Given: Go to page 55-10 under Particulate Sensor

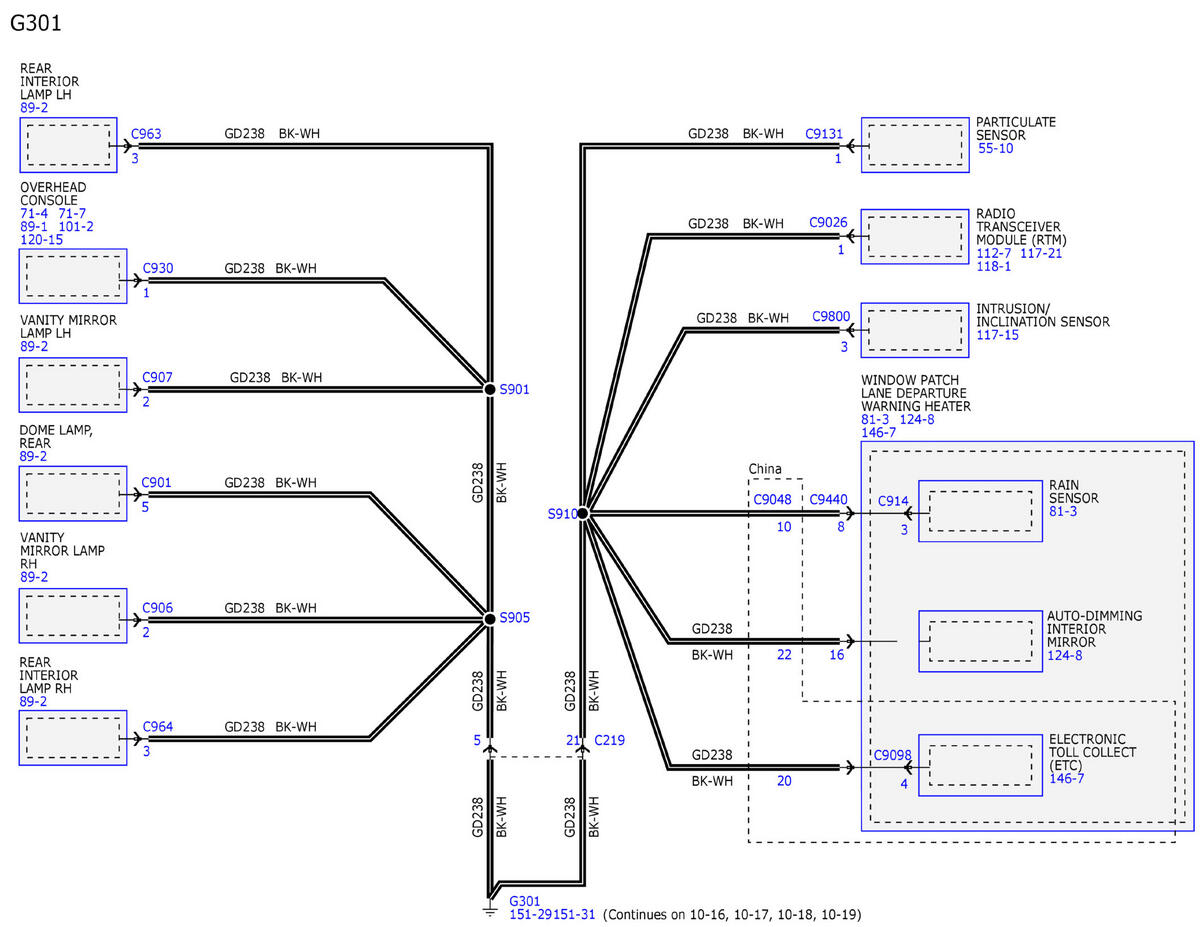Looking at the screenshot, I should pos(996,148).
